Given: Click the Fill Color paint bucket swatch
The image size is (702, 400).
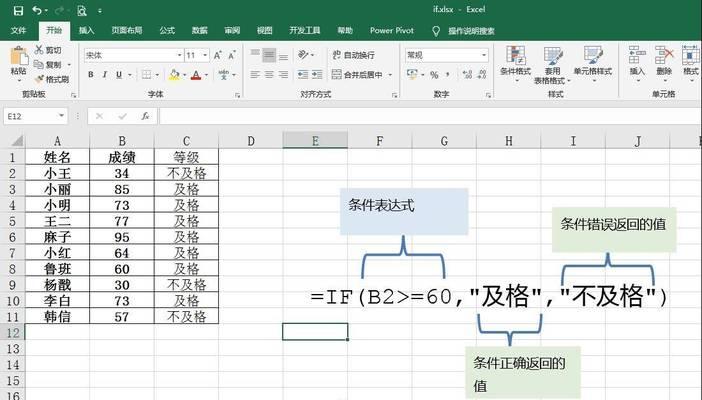Looking at the screenshot, I should (x=174, y=75).
